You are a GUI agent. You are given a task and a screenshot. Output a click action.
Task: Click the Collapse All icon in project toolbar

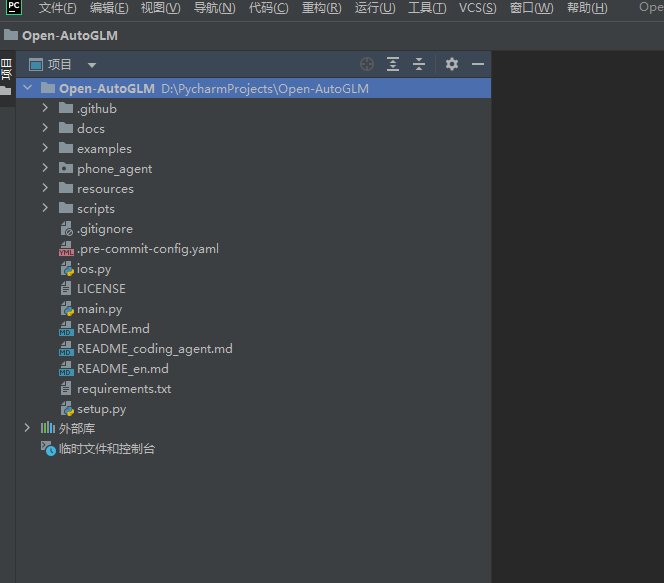pos(419,64)
